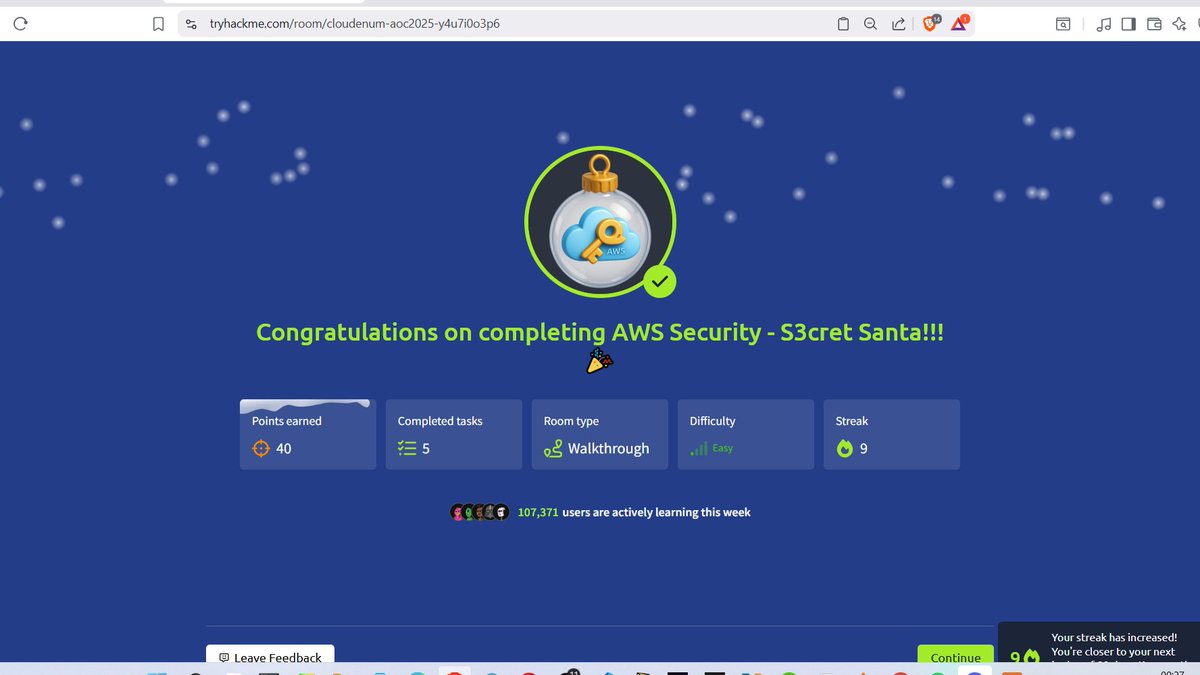Open the Brave Shields panel

point(928,23)
